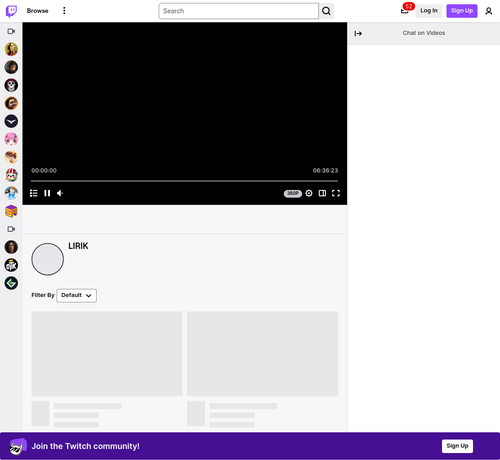500x460 pixels.
Task: Open the green diamond logo avatar channel
Action: click(x=11, y=283)
